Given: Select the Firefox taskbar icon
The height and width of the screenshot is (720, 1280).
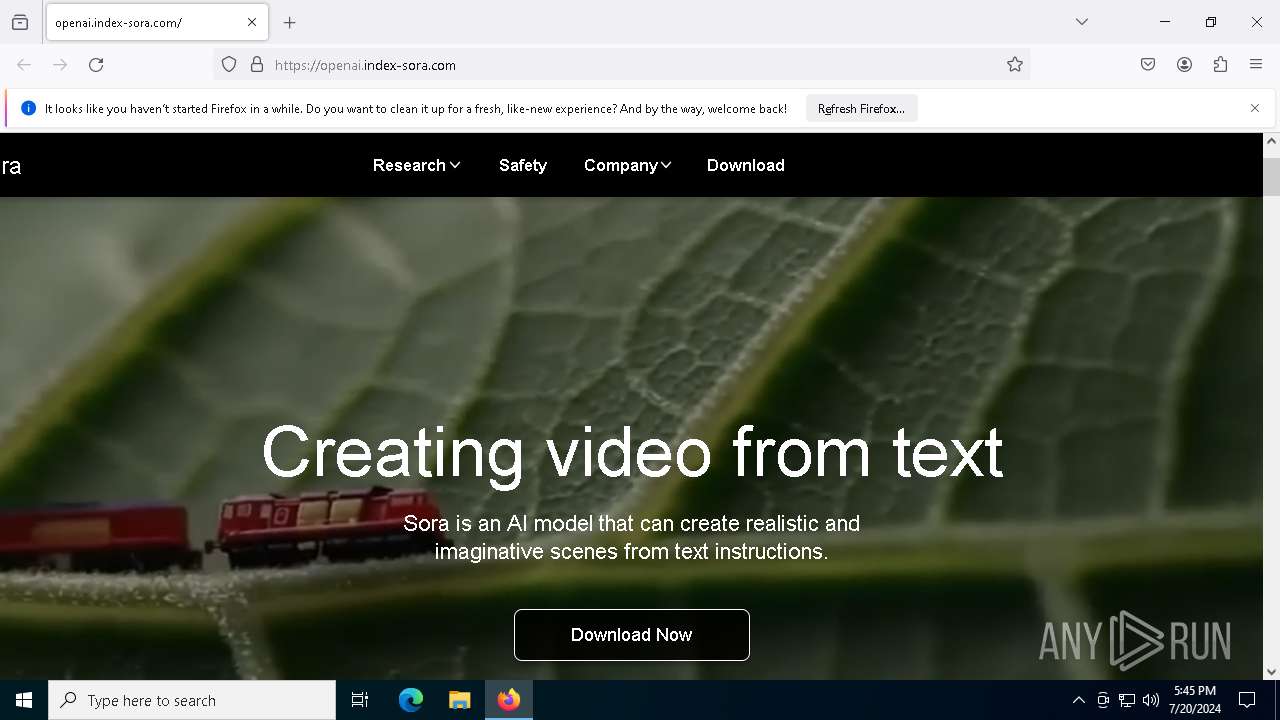Looking at the screenshot, I should (x=509, y=700).
